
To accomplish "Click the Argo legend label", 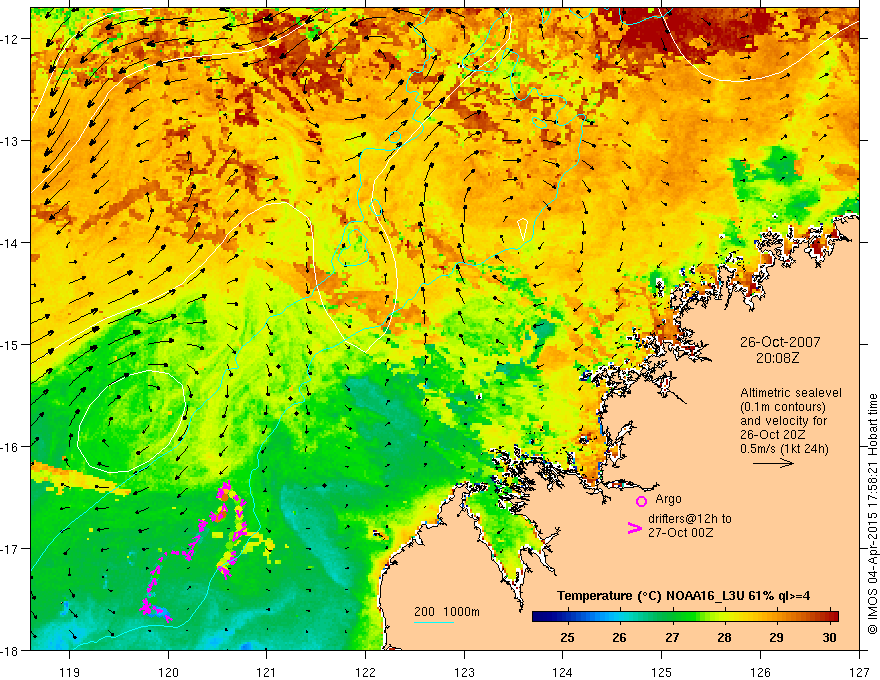I will pyautogui.click(x=668, y=499).
